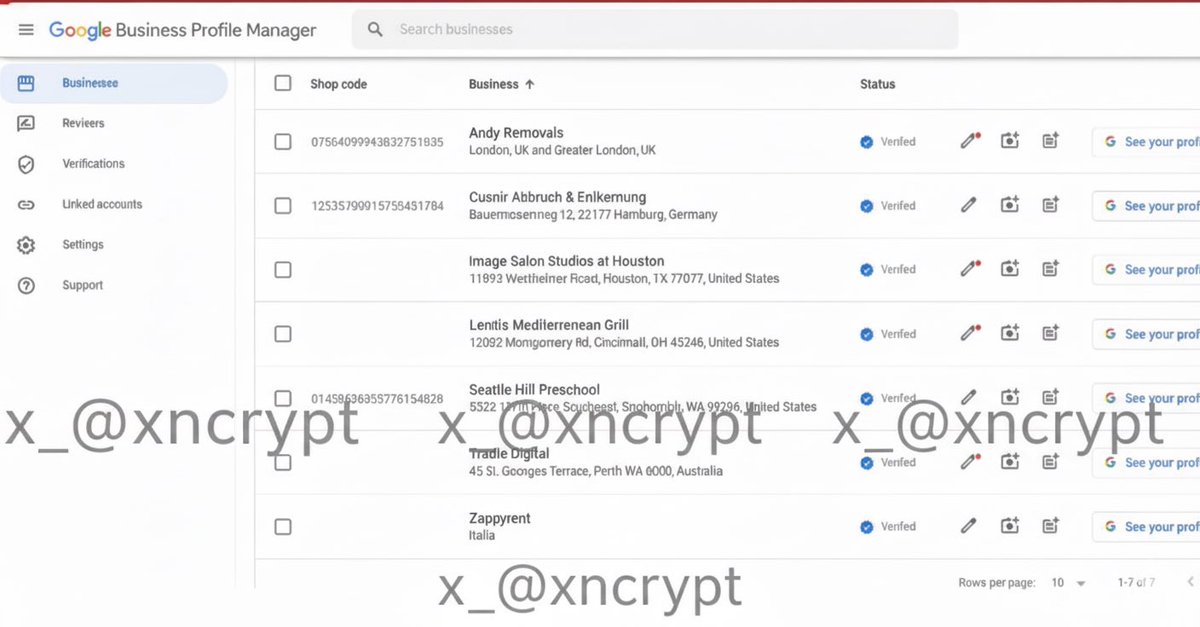Click the Status column header
Screen dimensions: 1200x627
point(877,85)
